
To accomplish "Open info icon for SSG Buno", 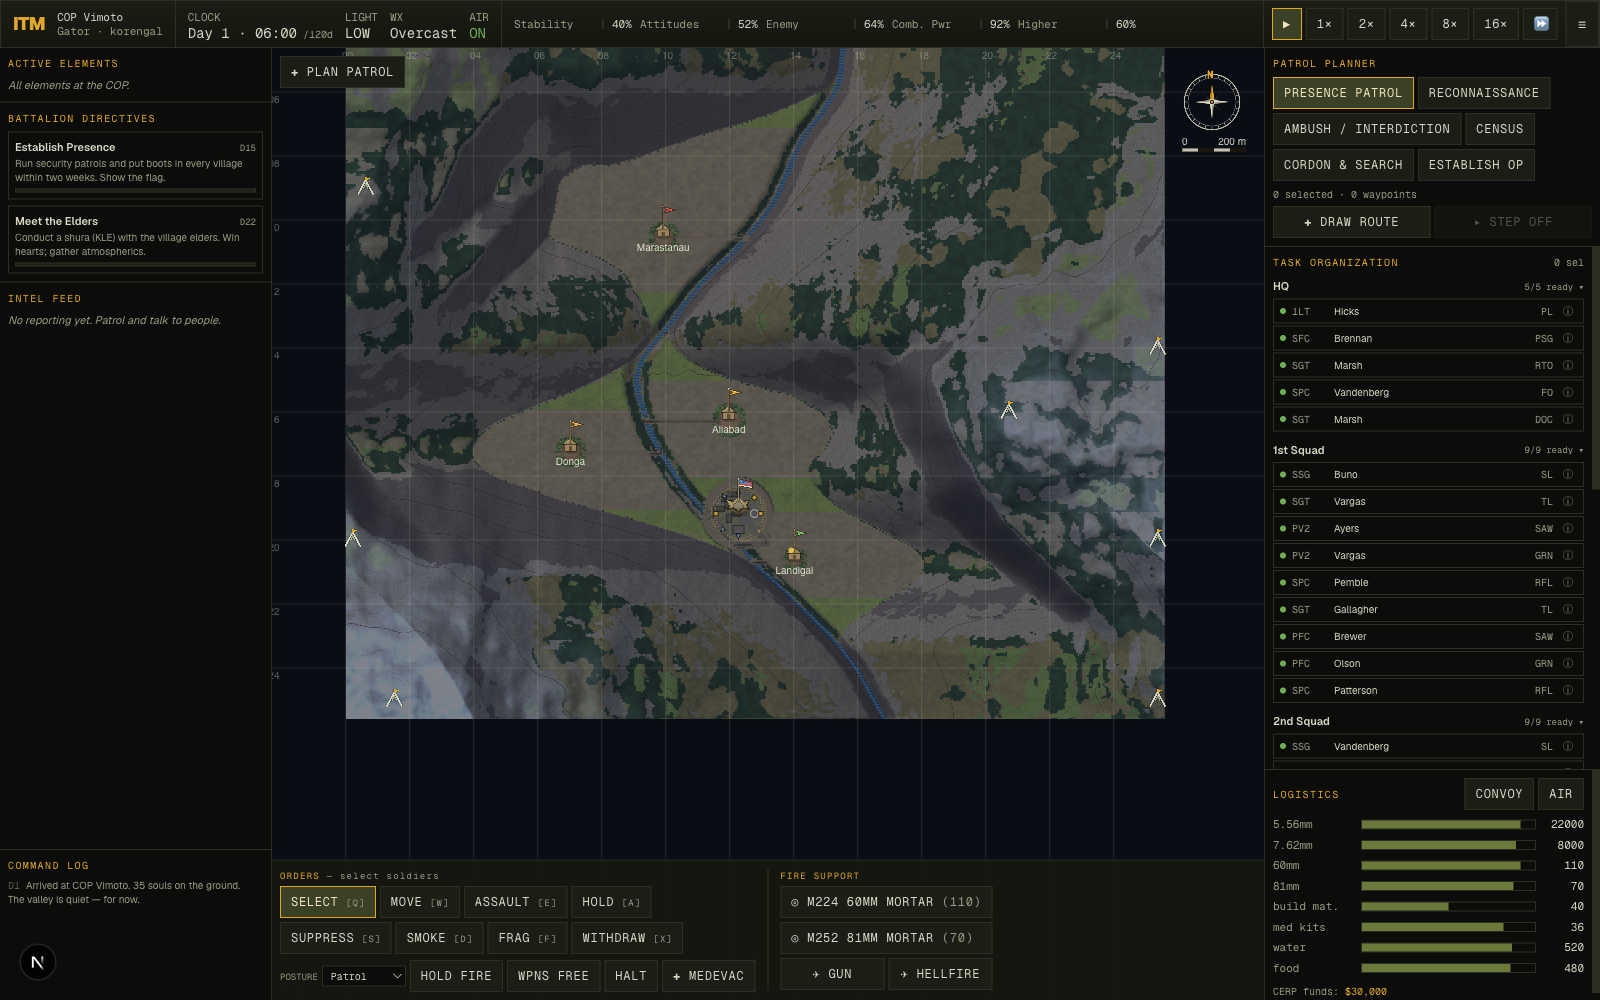I will [1568, 474].
